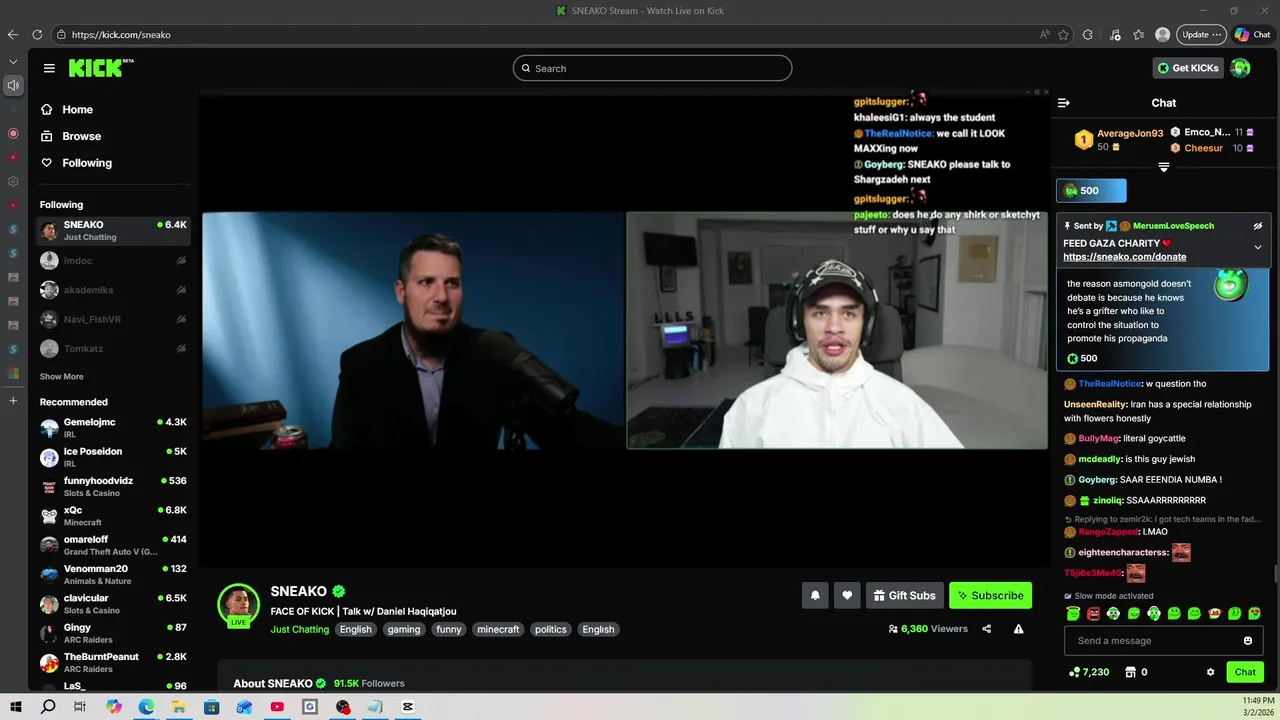Click TheRealNotice username in chat
Screen dimensions: 1280x720
[1110, 384]
